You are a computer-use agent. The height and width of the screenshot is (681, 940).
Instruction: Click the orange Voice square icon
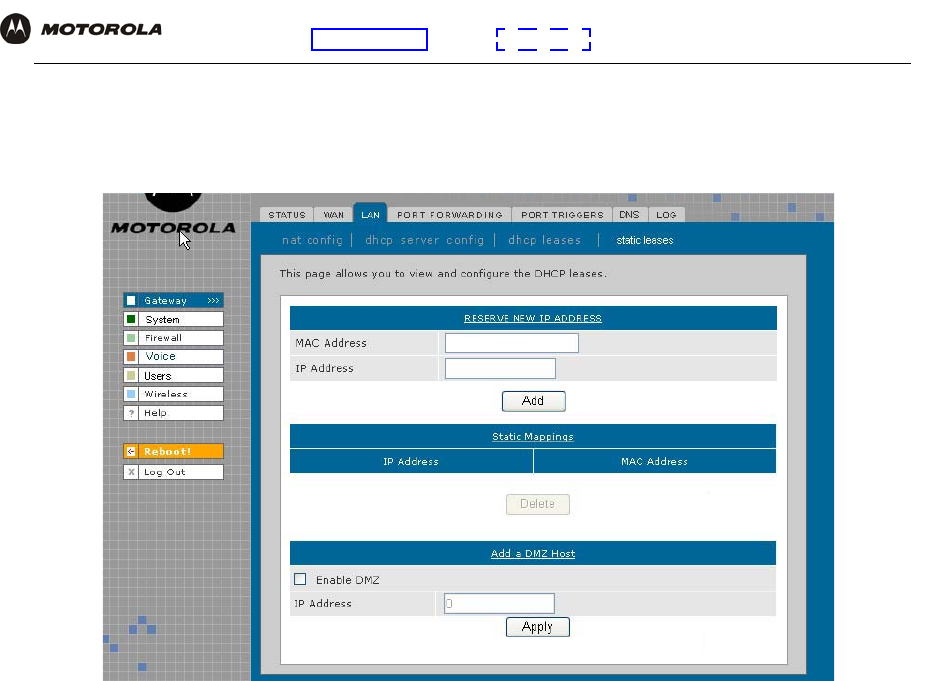[x=131, y=357]
